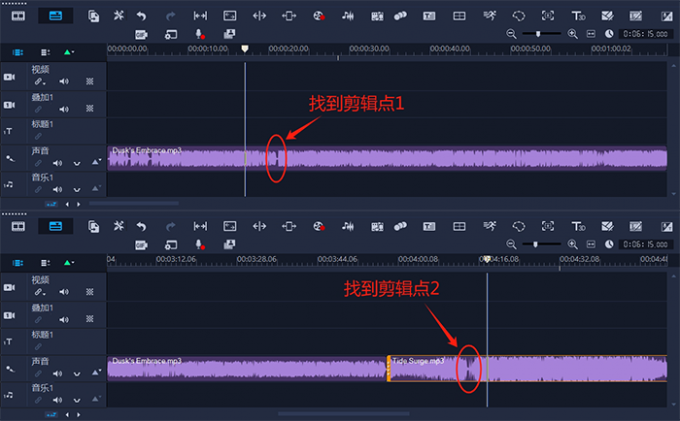Click the zoom slider in the upper timeline
This screenshot has height=421, width=680.
542,34
